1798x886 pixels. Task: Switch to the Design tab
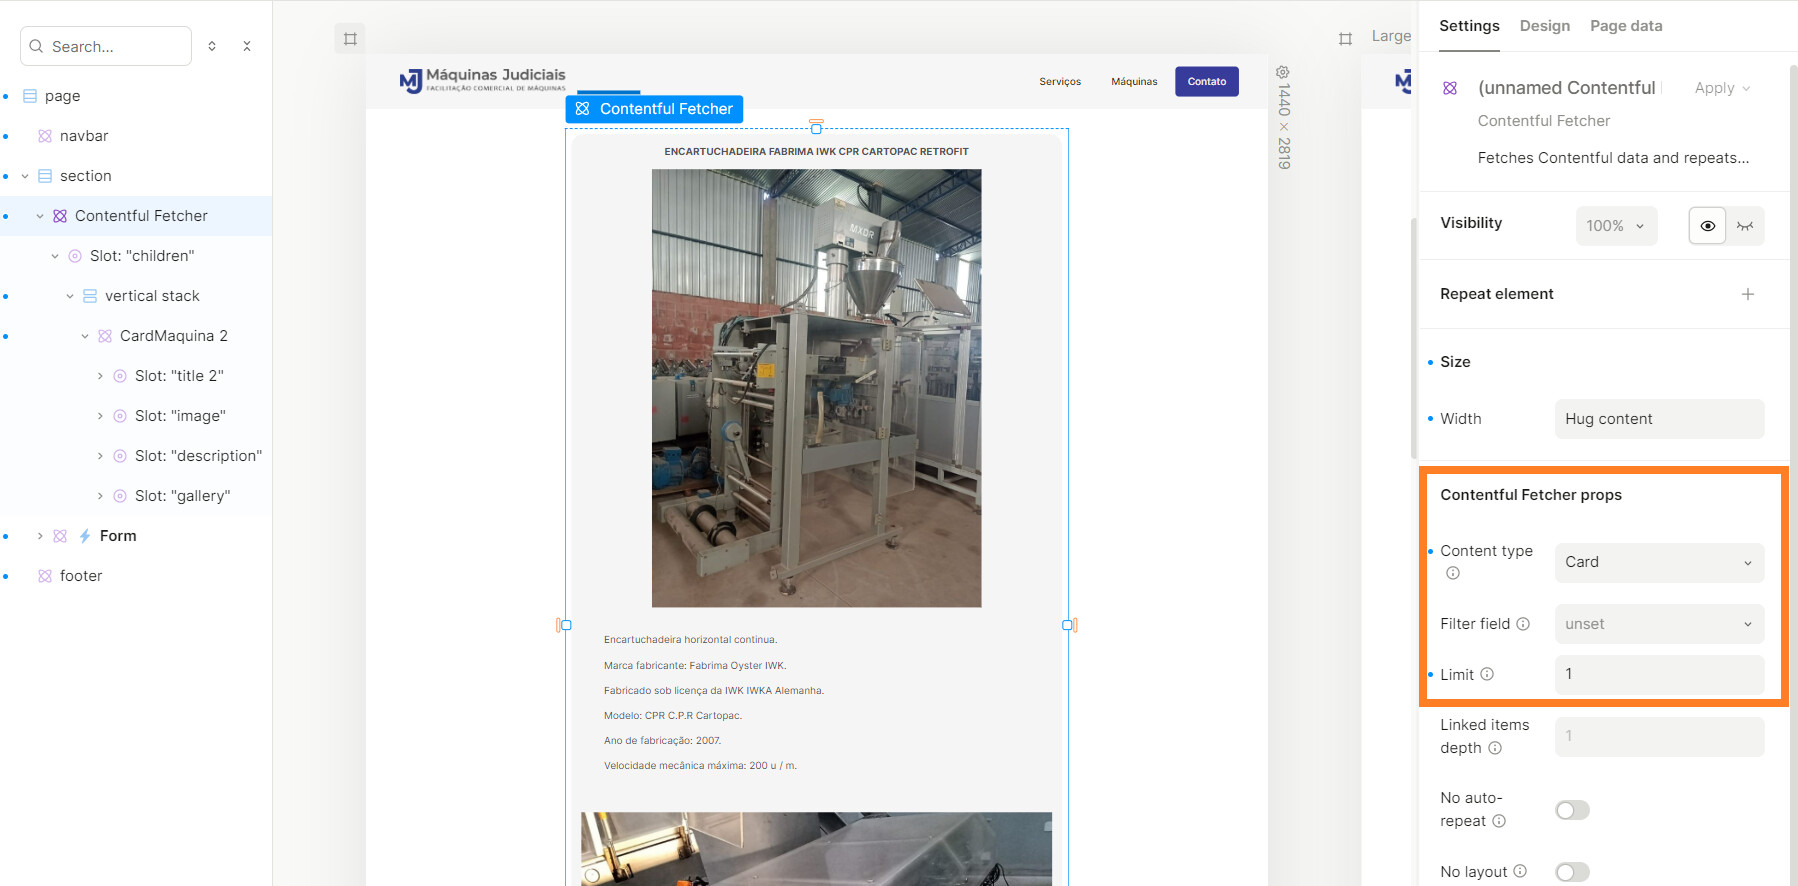tap(1544, 26)
